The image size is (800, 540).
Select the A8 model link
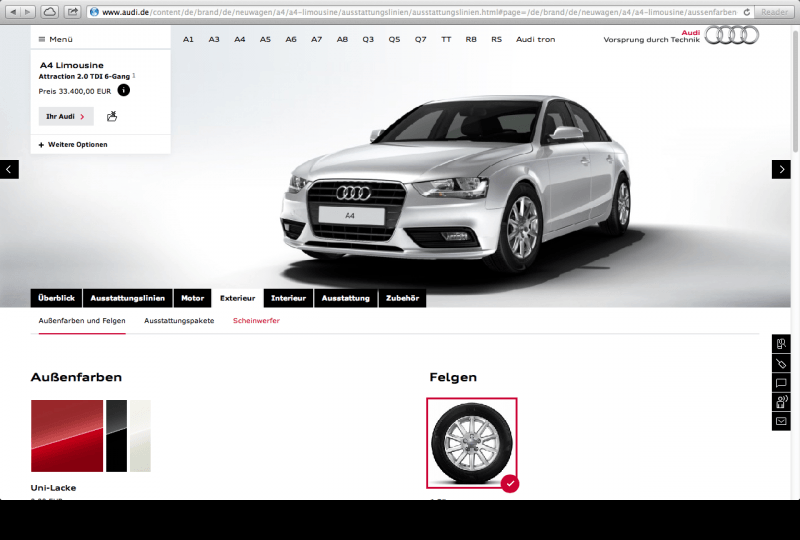coord(342,39)
